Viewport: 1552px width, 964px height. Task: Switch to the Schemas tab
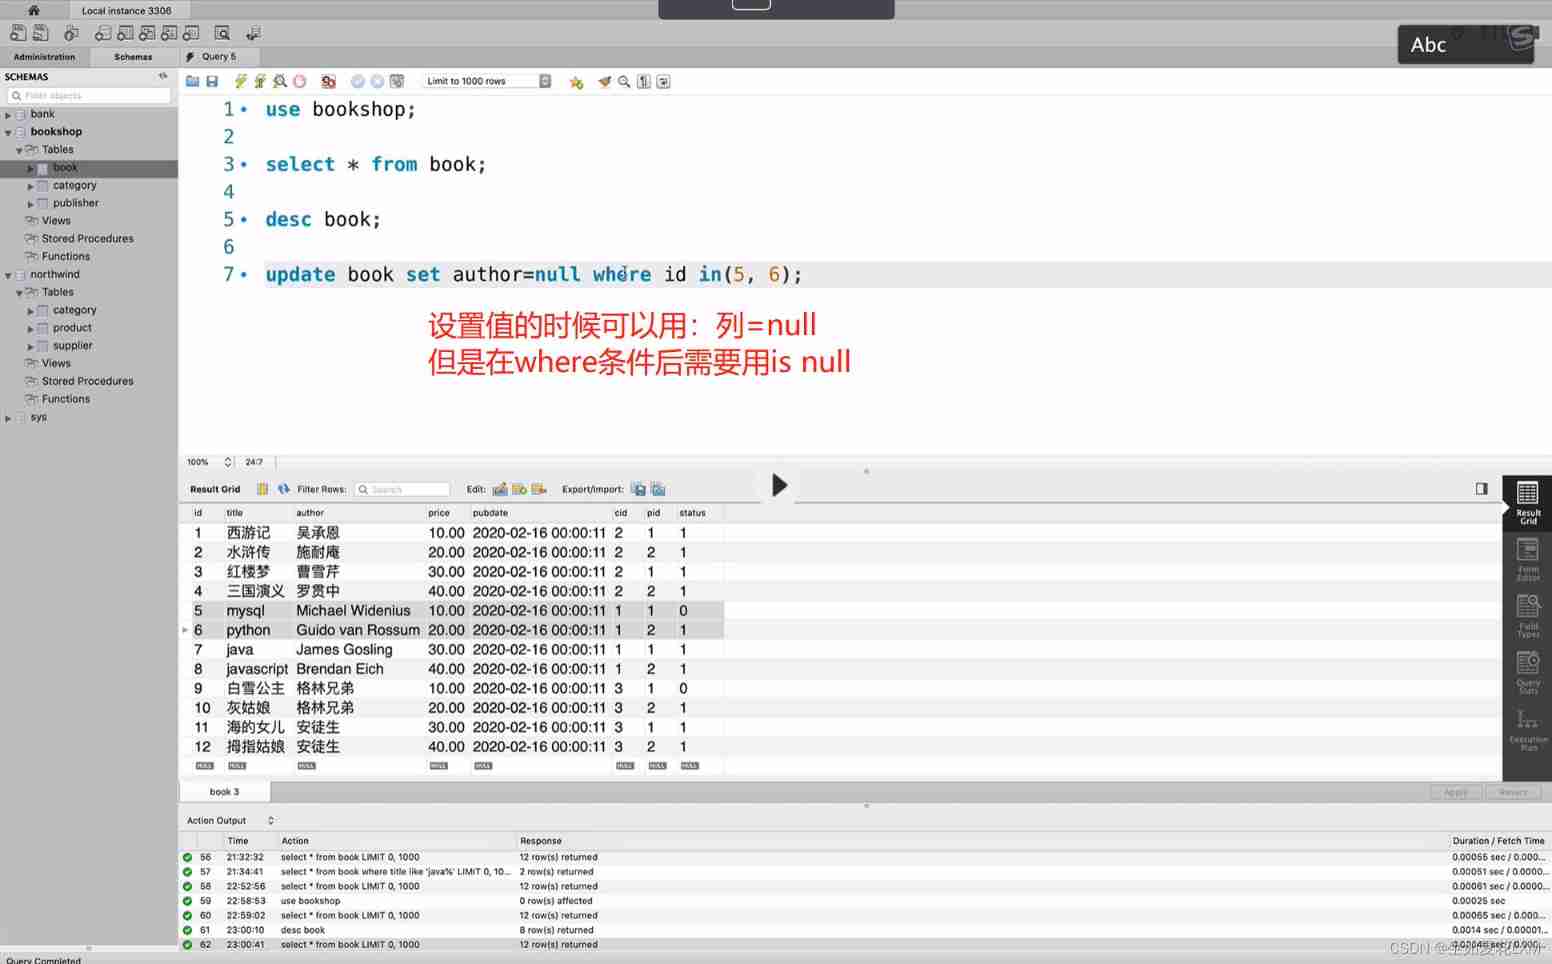pos(133,57)
